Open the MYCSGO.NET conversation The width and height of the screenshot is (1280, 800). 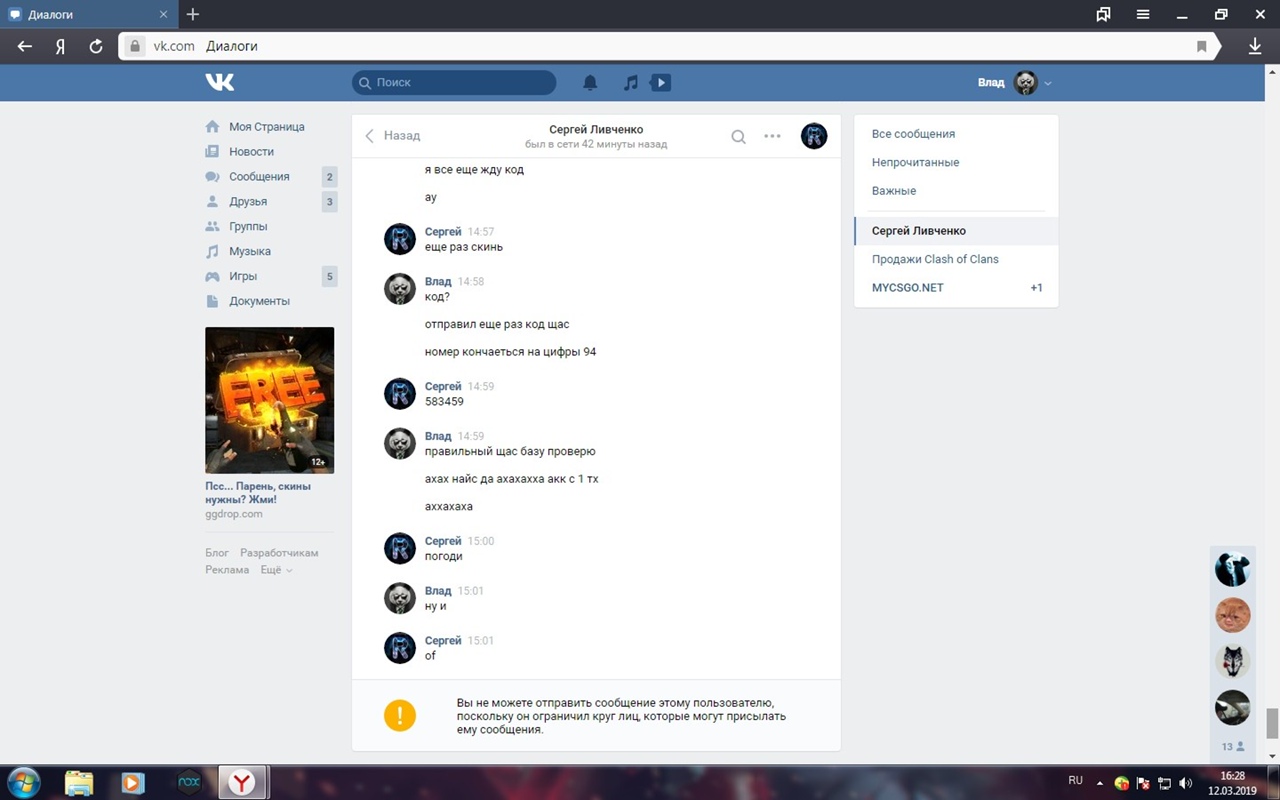click(907, 287)
